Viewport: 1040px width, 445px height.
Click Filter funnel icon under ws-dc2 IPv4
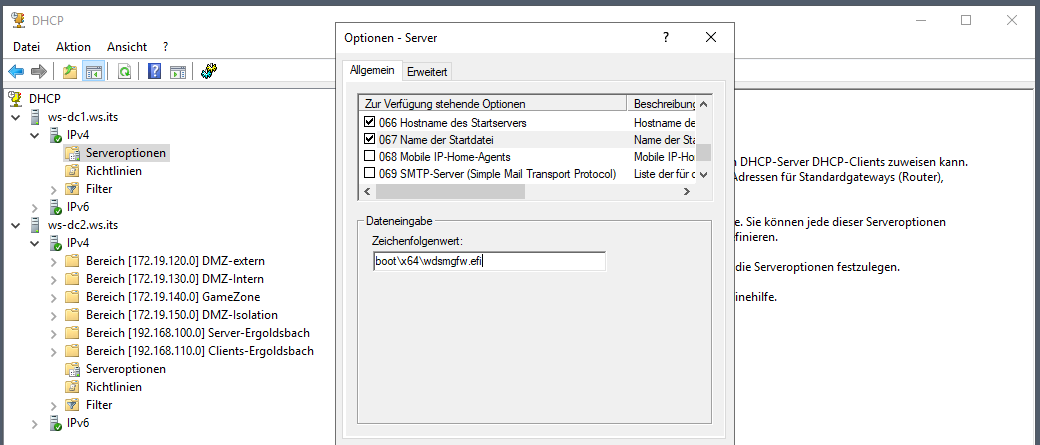72,405
